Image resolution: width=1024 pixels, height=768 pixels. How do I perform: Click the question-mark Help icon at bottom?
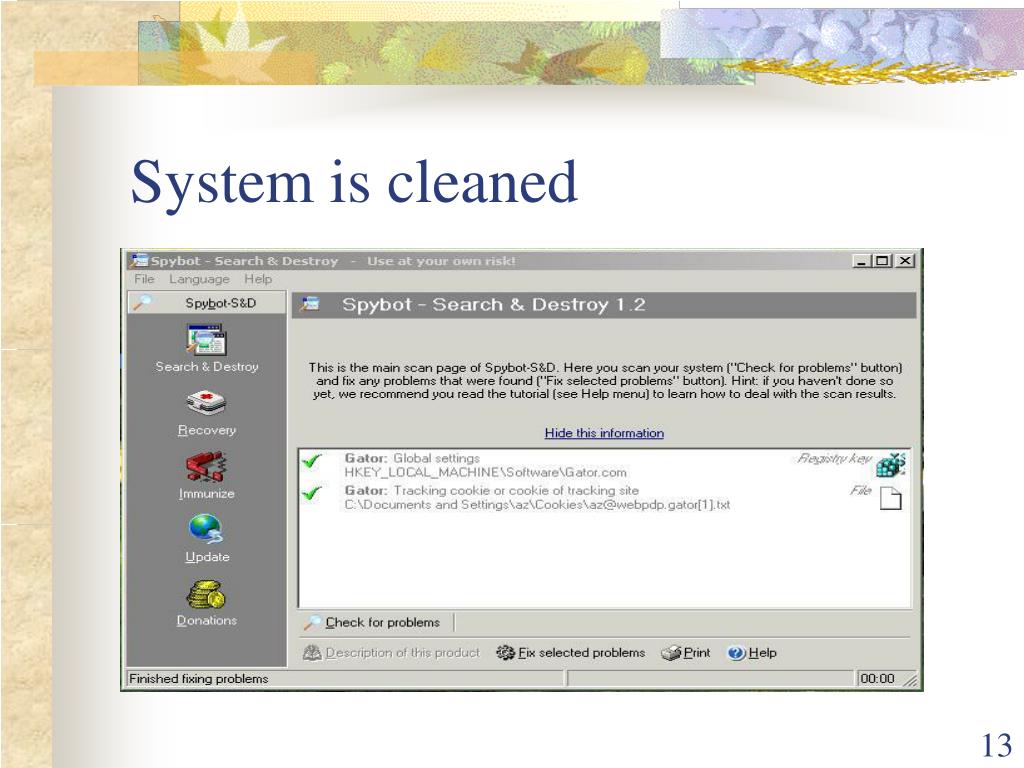[736, 653]
